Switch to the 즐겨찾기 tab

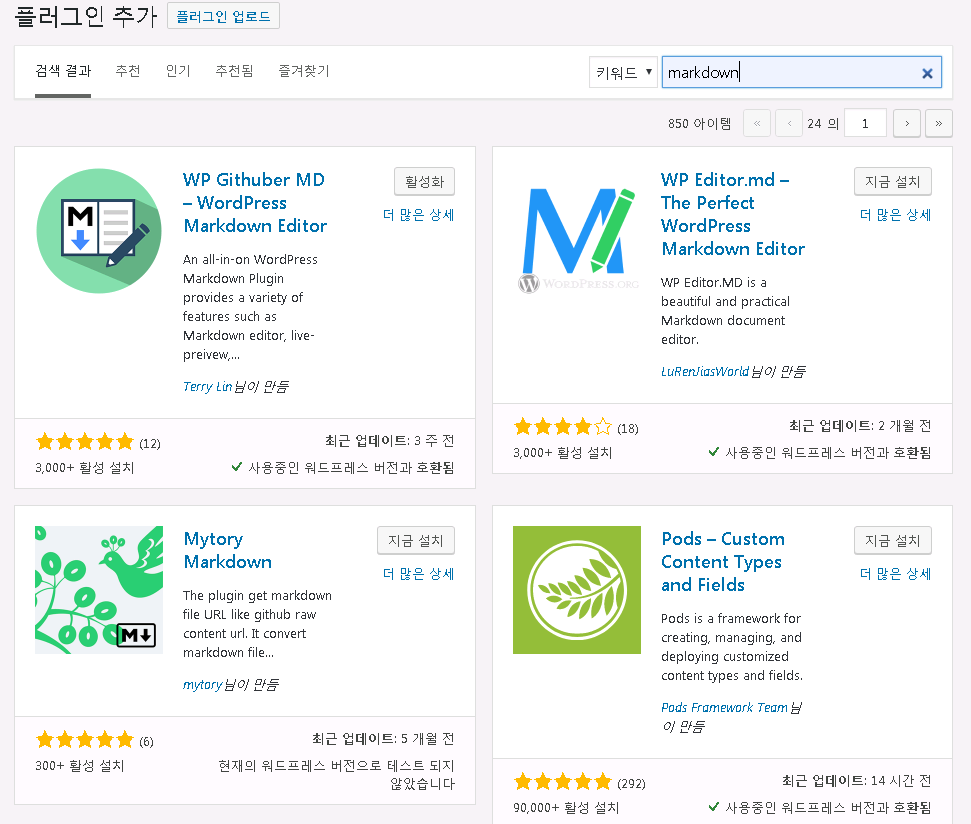(303, 71)
